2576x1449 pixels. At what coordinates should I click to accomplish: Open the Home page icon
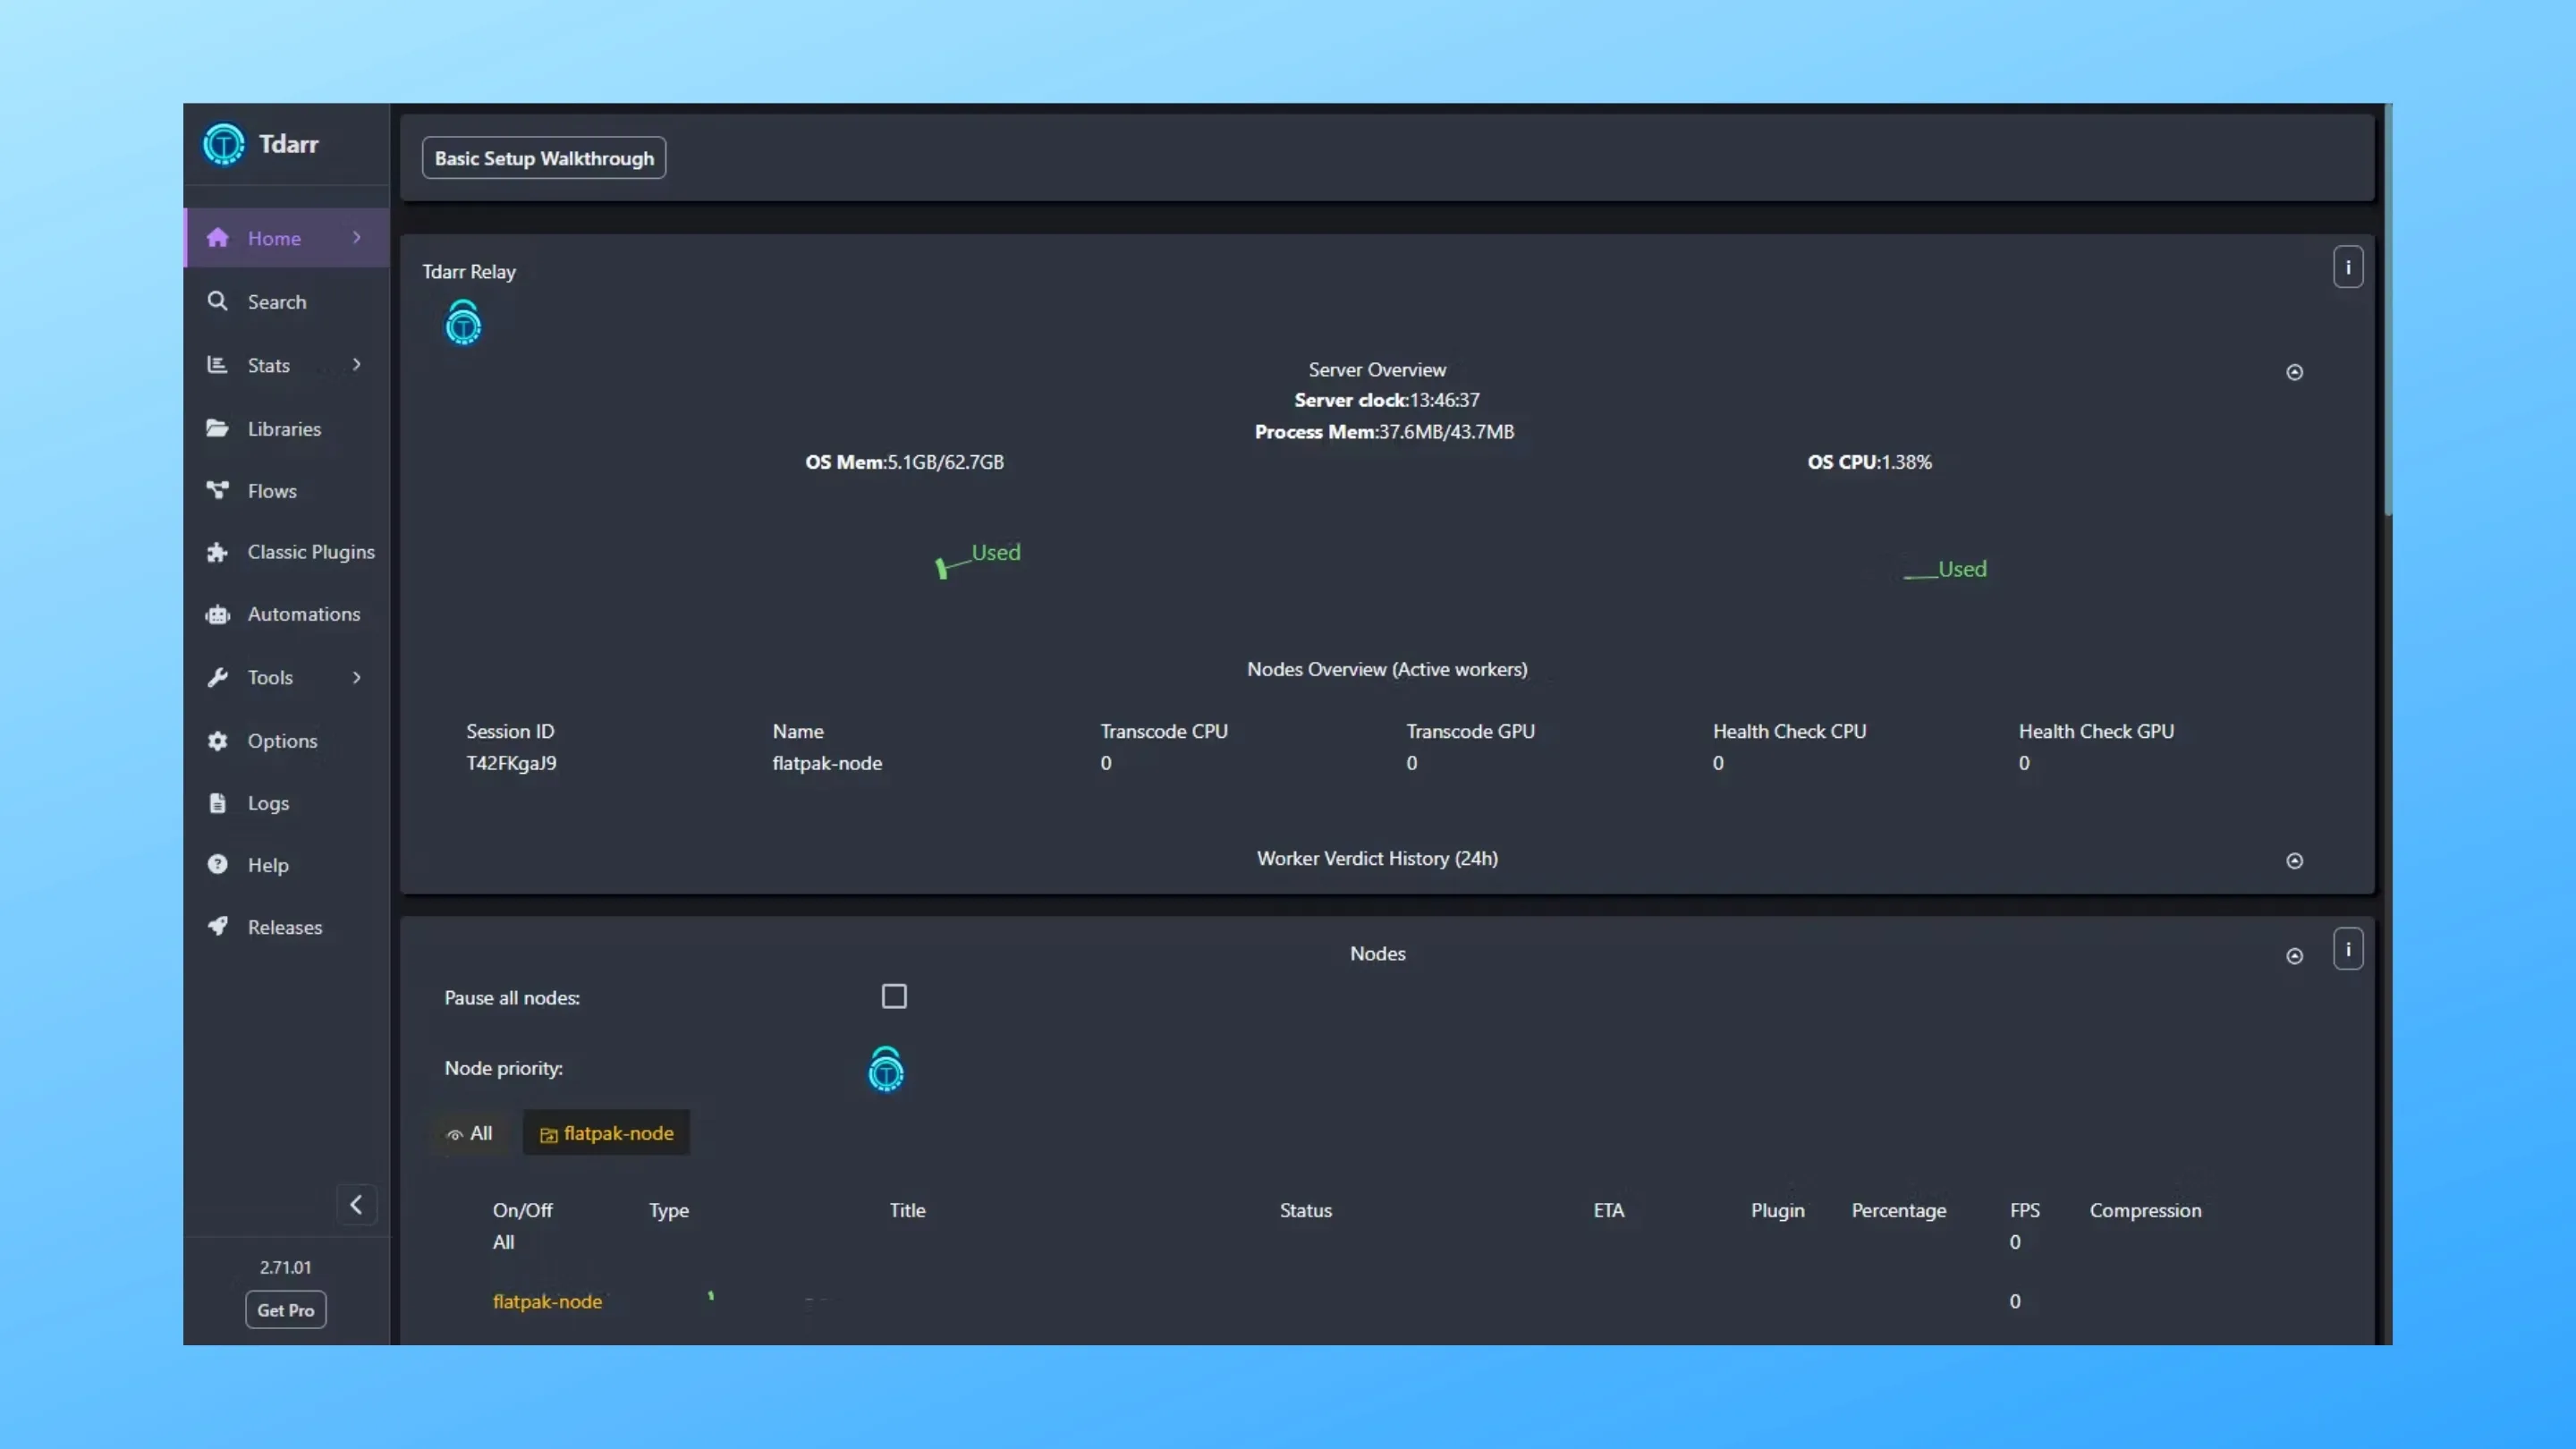pos(217,238)
